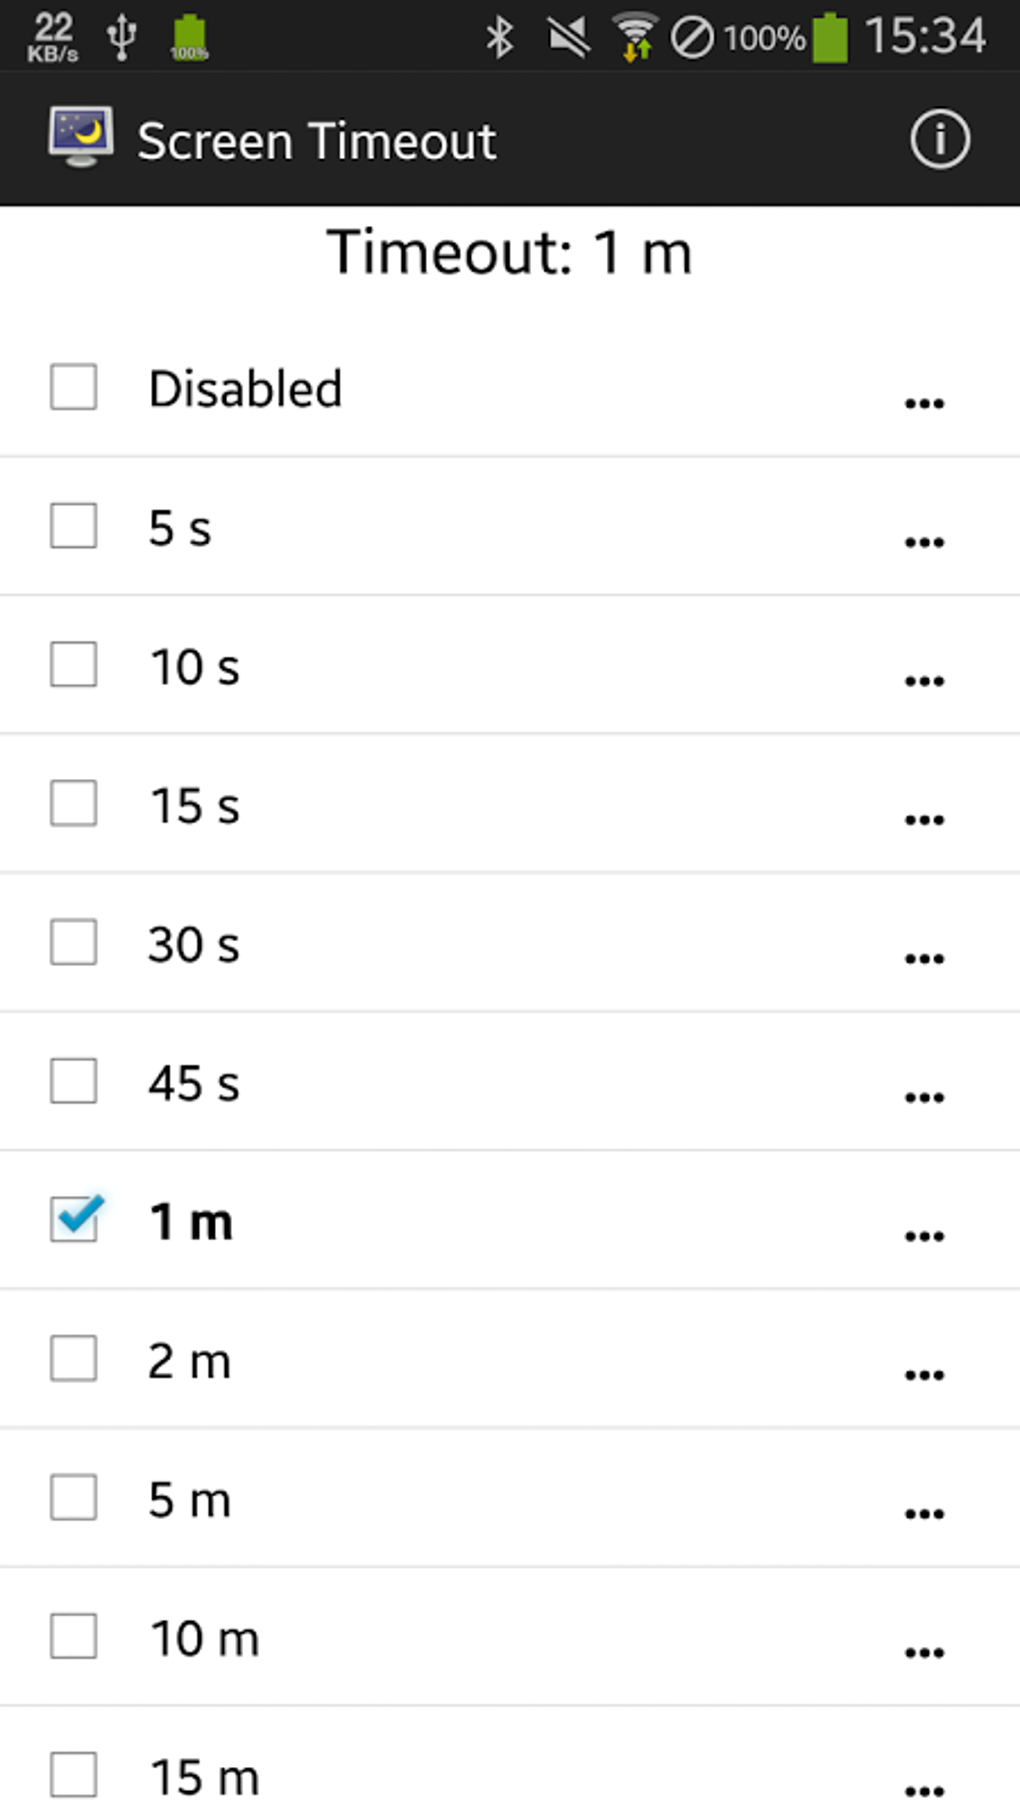1020x1813 pixels.
Task: Tap the "Timeout: 1 m" heading
Action: coord(509,252)
